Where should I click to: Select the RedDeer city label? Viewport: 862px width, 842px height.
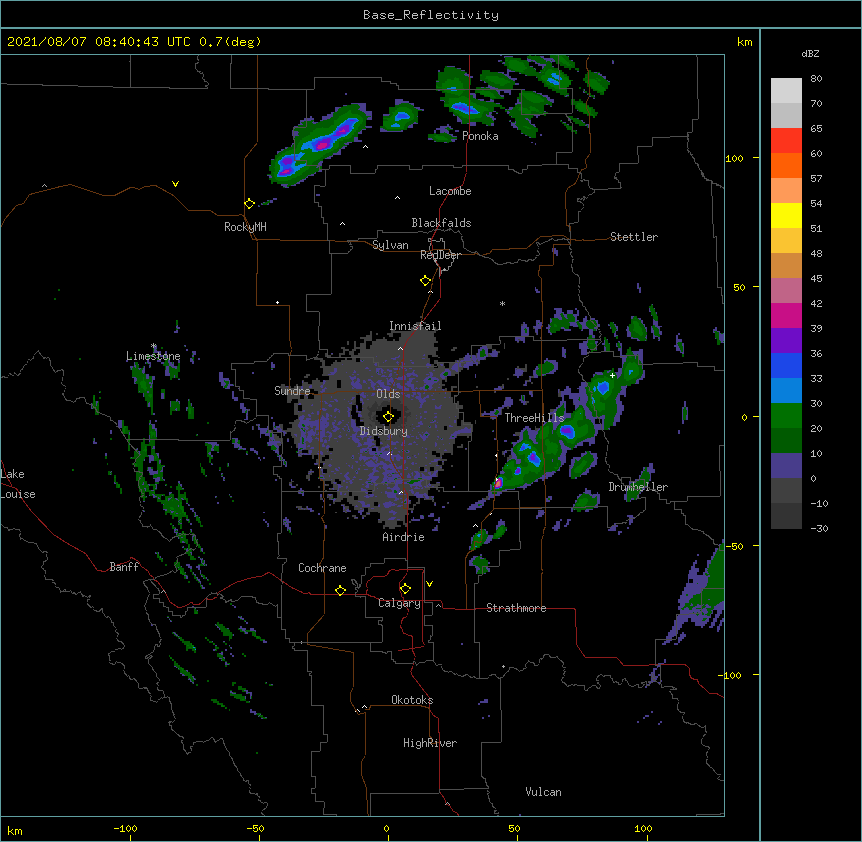(x=440, y=255)
